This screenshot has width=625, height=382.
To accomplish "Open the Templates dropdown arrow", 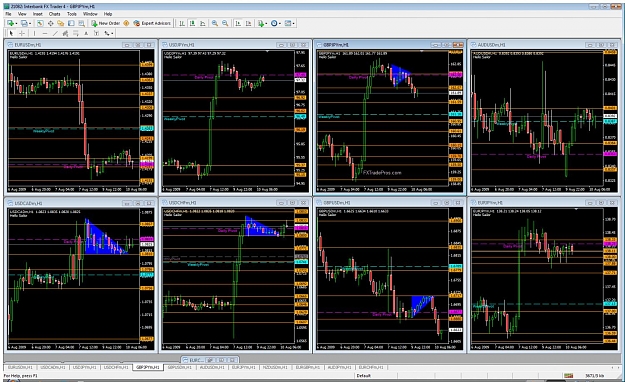I will [x=294, y=24].
